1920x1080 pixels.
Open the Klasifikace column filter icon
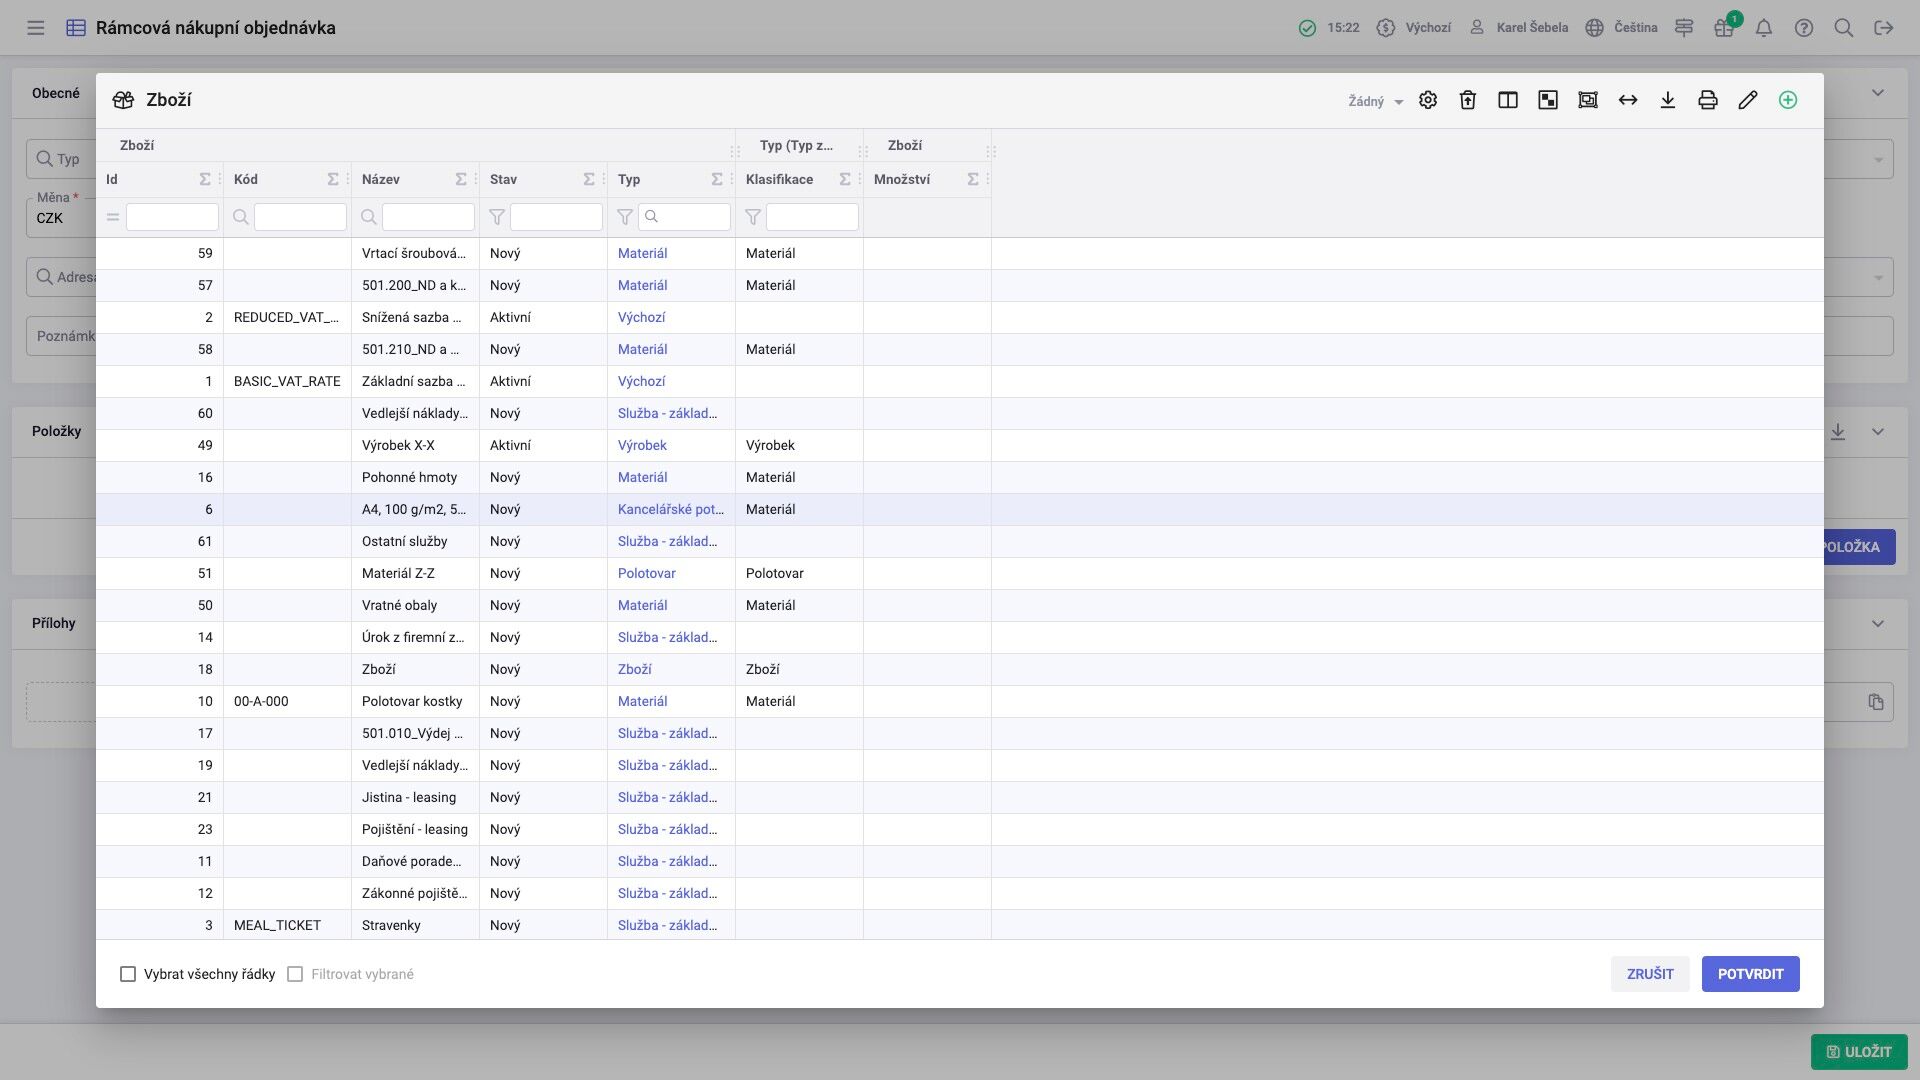pyautogui.click(x=752, y=217)
